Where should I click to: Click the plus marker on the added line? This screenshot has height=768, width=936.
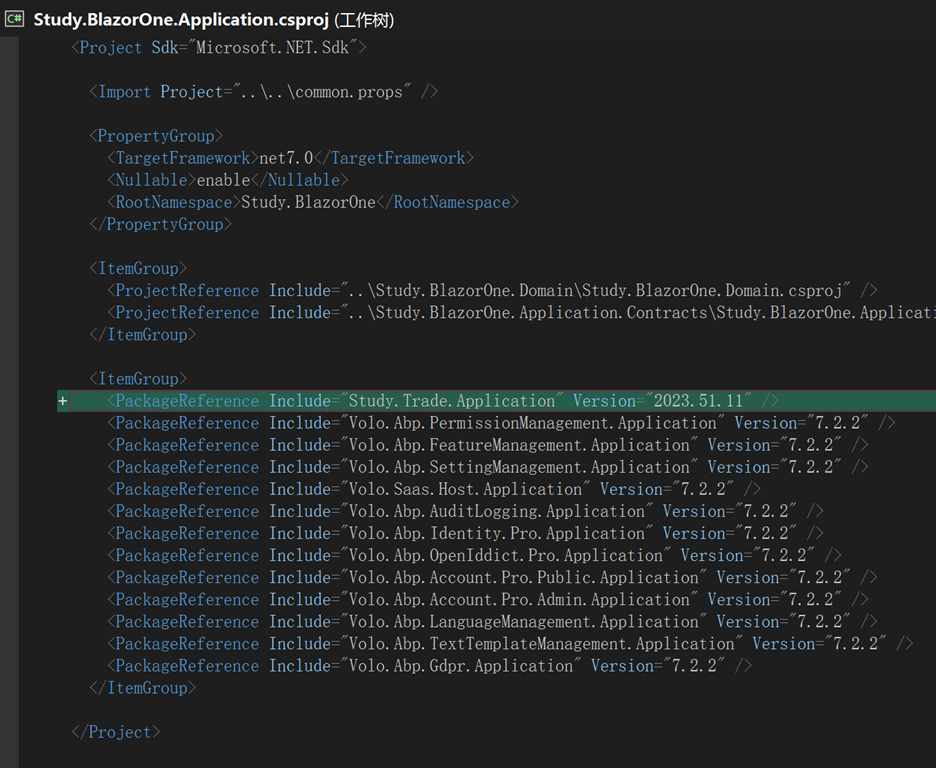[x=63, y=401]
